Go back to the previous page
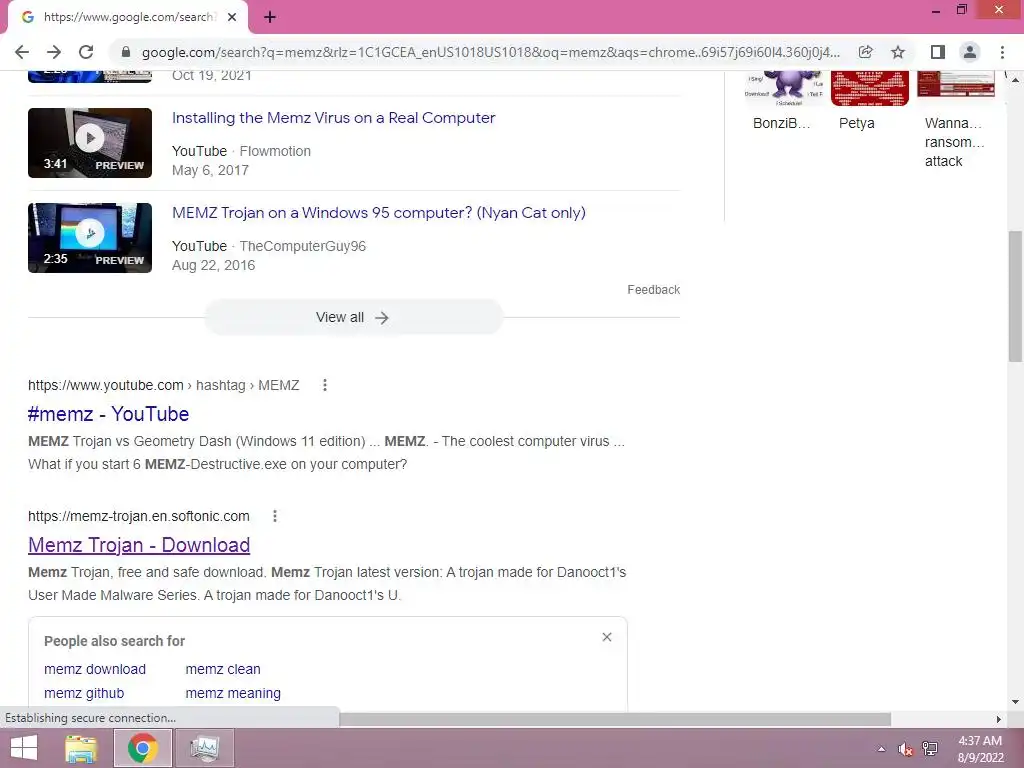1024x768 pixels. [x=22, y=52]
